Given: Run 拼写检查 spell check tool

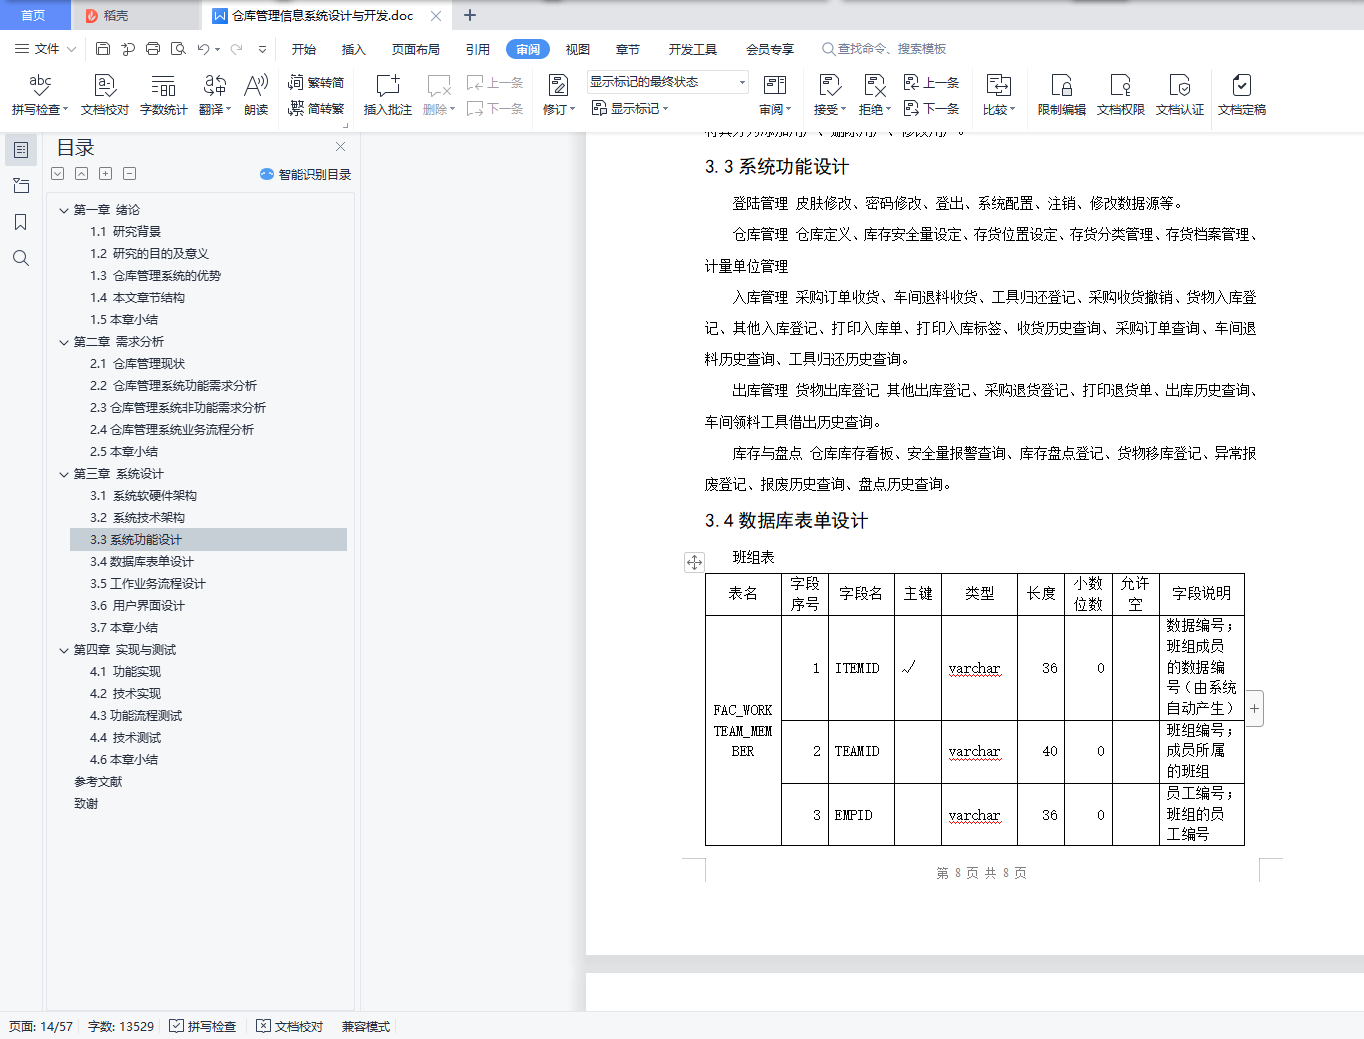Looking at the screenshot, I should click(x=40, y=95).
